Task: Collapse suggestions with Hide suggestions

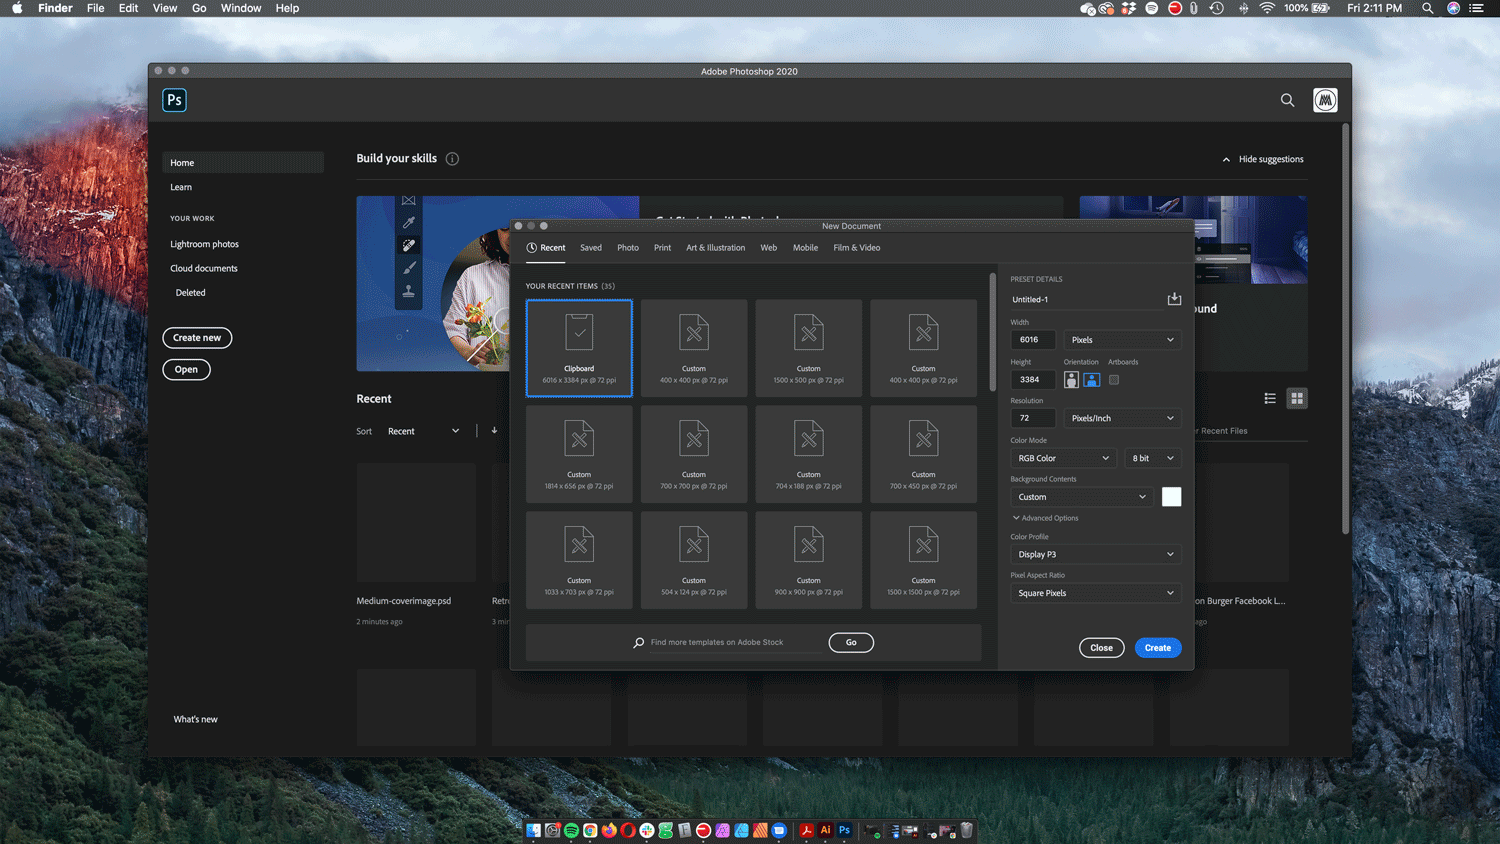Action: 1263,159
